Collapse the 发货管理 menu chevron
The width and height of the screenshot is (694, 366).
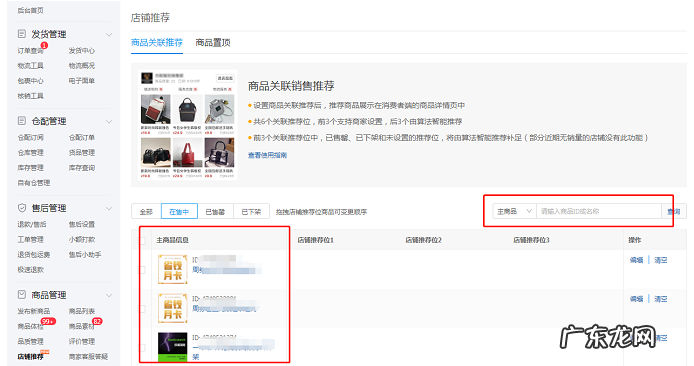pos(109,35)
